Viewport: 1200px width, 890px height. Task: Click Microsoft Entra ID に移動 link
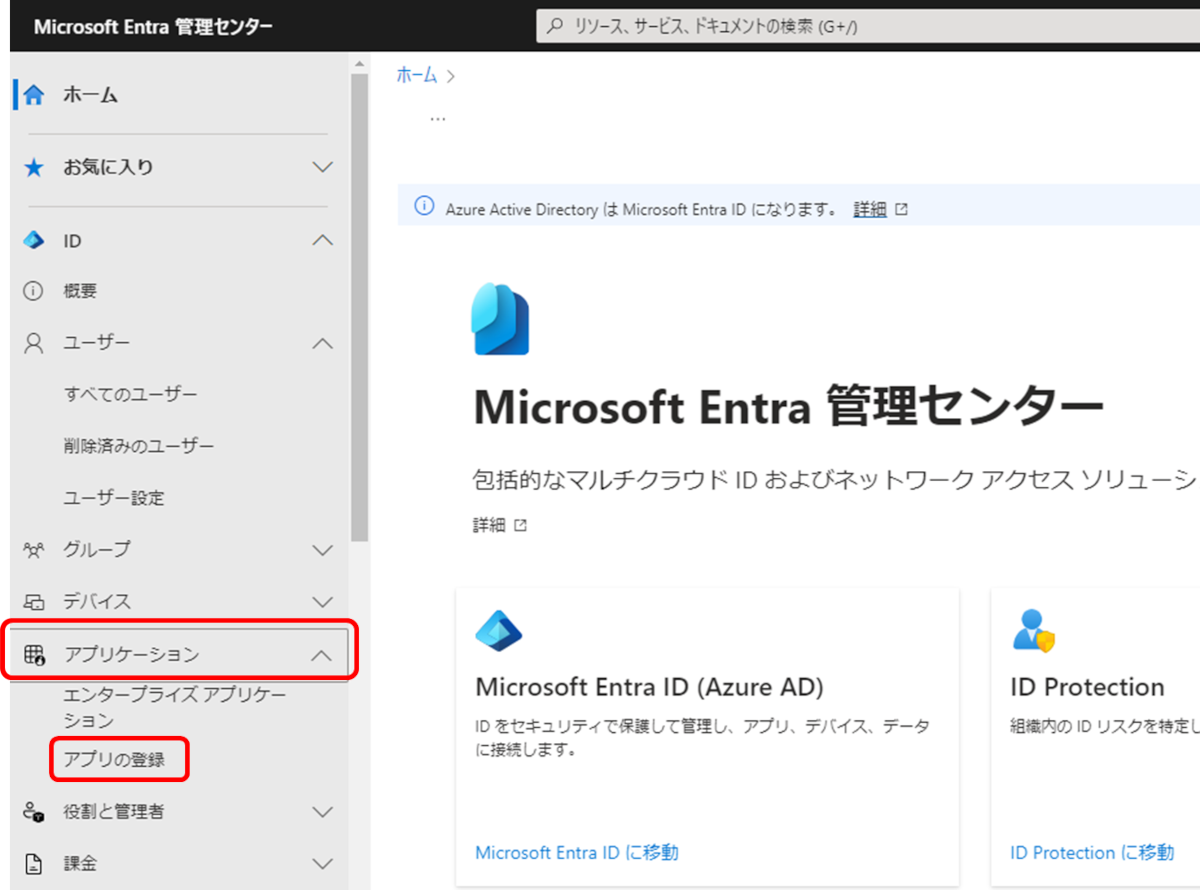point(577,852)
